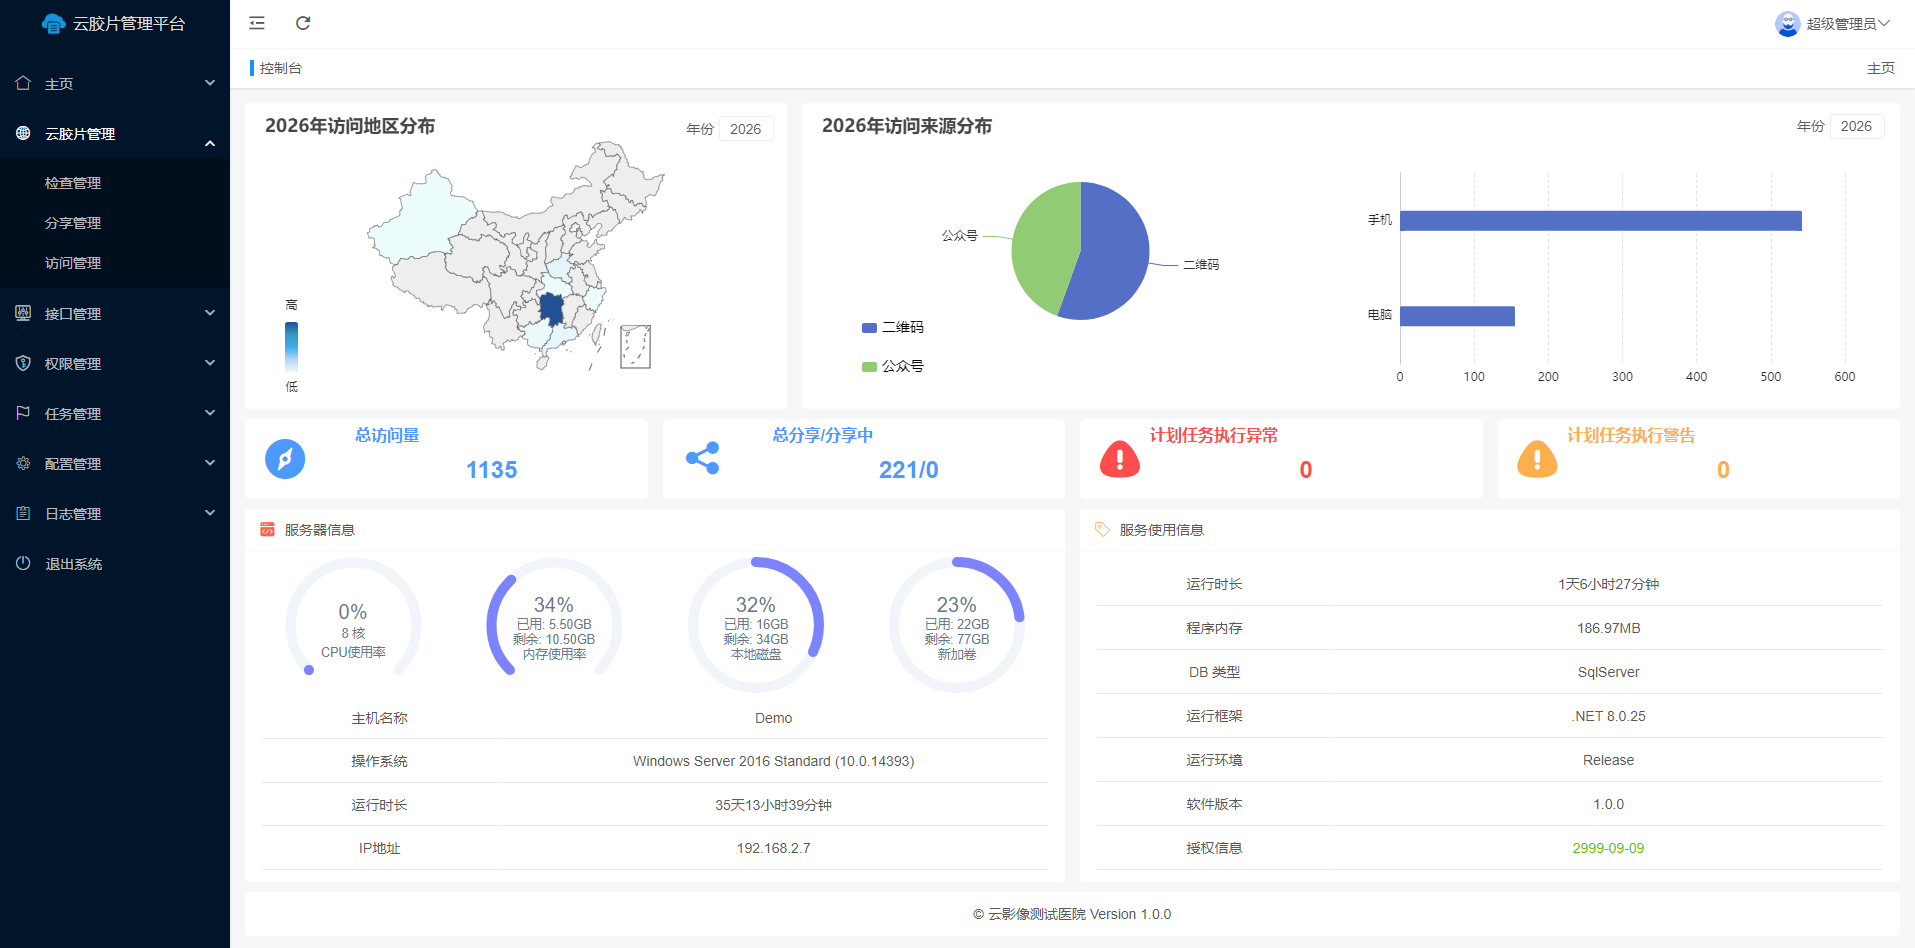Click the globe icon beside 云胶片管理
The image size is (1915, 948).
click(x=23, y=133)
